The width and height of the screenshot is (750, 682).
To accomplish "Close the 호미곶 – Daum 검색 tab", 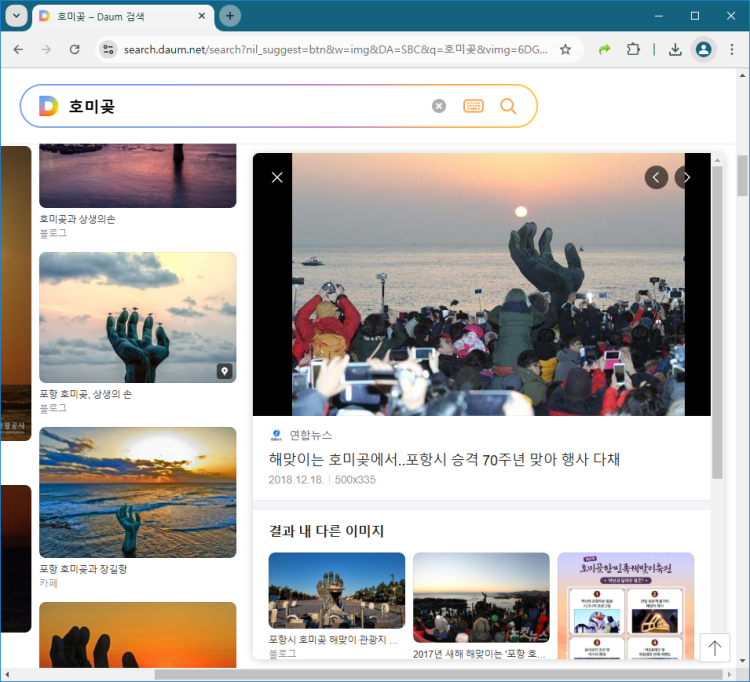I will pos(202,16).
